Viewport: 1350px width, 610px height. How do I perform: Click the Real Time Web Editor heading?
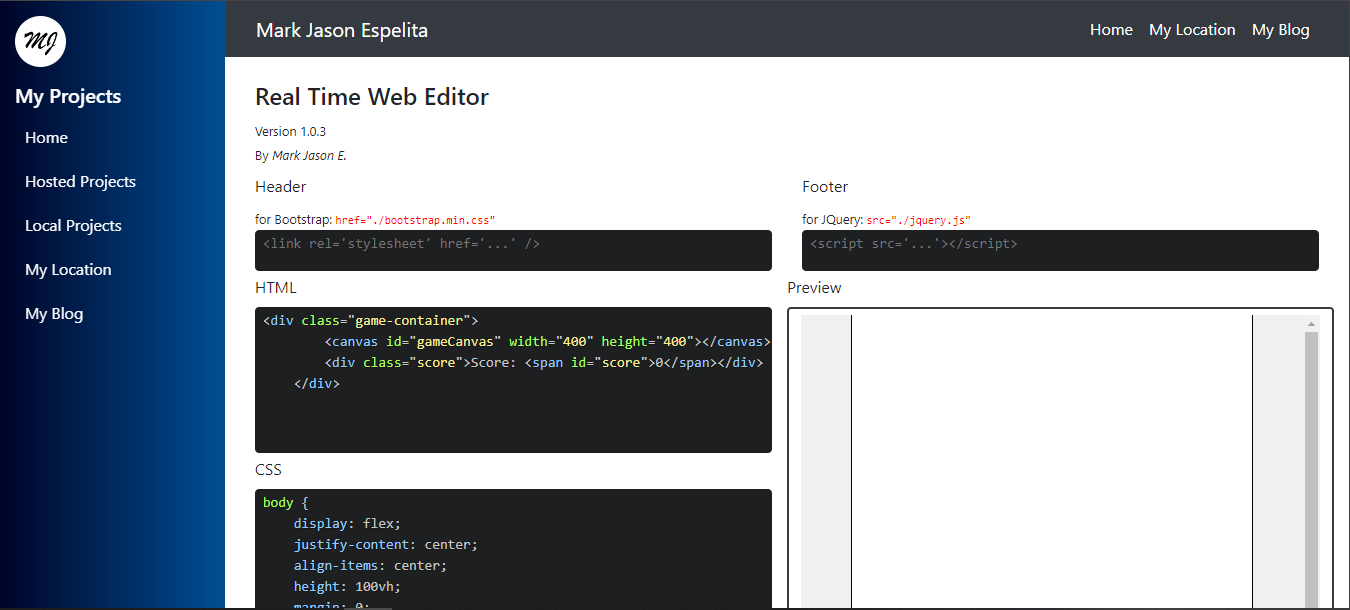coord(372,97)
